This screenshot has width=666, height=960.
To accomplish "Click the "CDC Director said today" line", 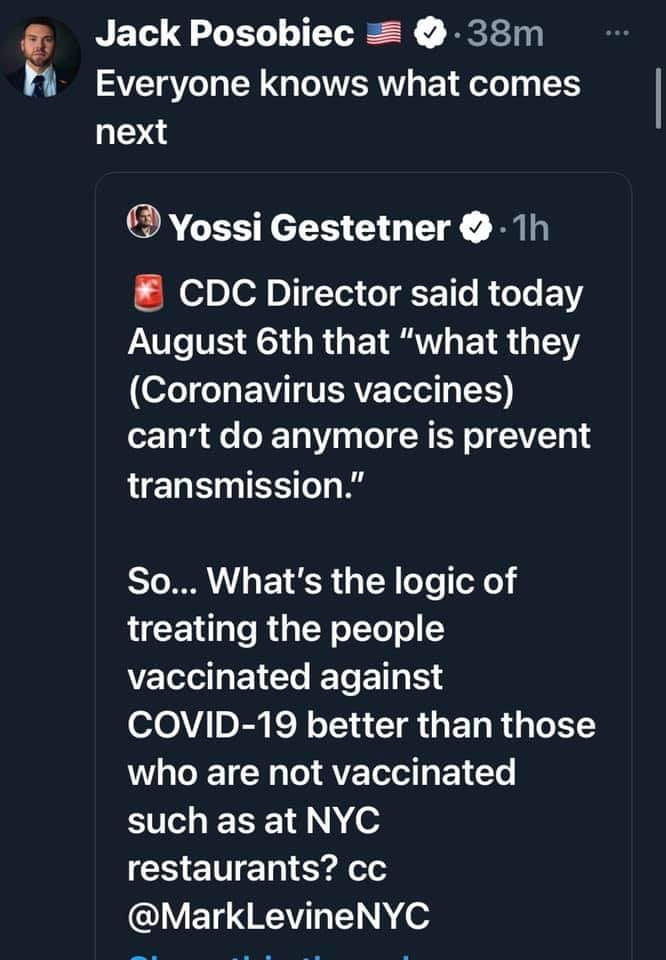I will 380,295.
